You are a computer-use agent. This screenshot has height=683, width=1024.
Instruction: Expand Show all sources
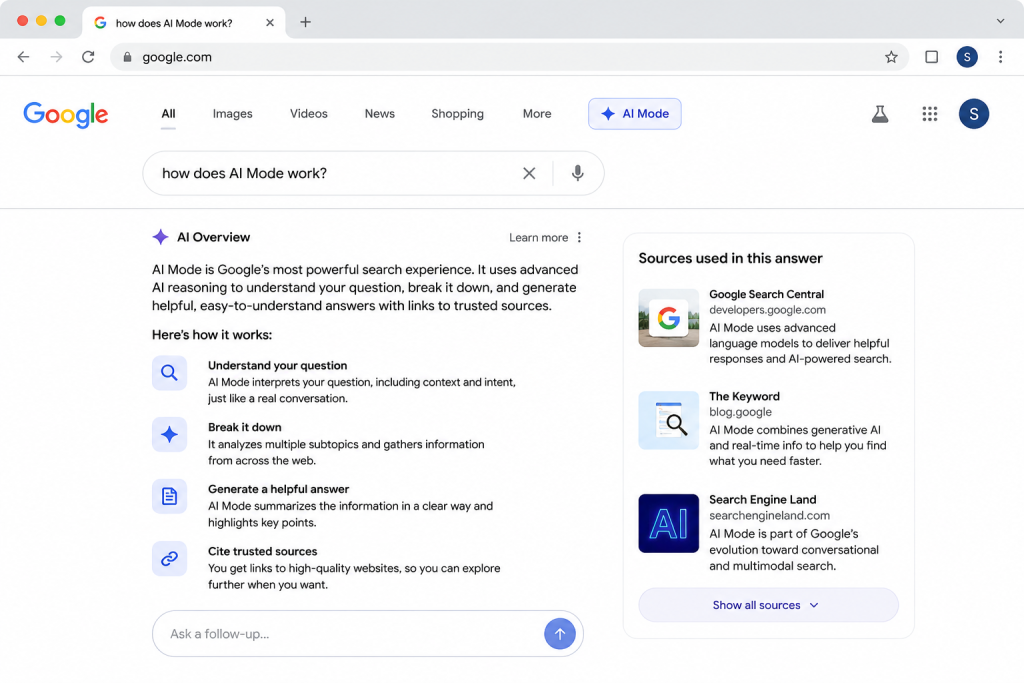pos(768,605)
